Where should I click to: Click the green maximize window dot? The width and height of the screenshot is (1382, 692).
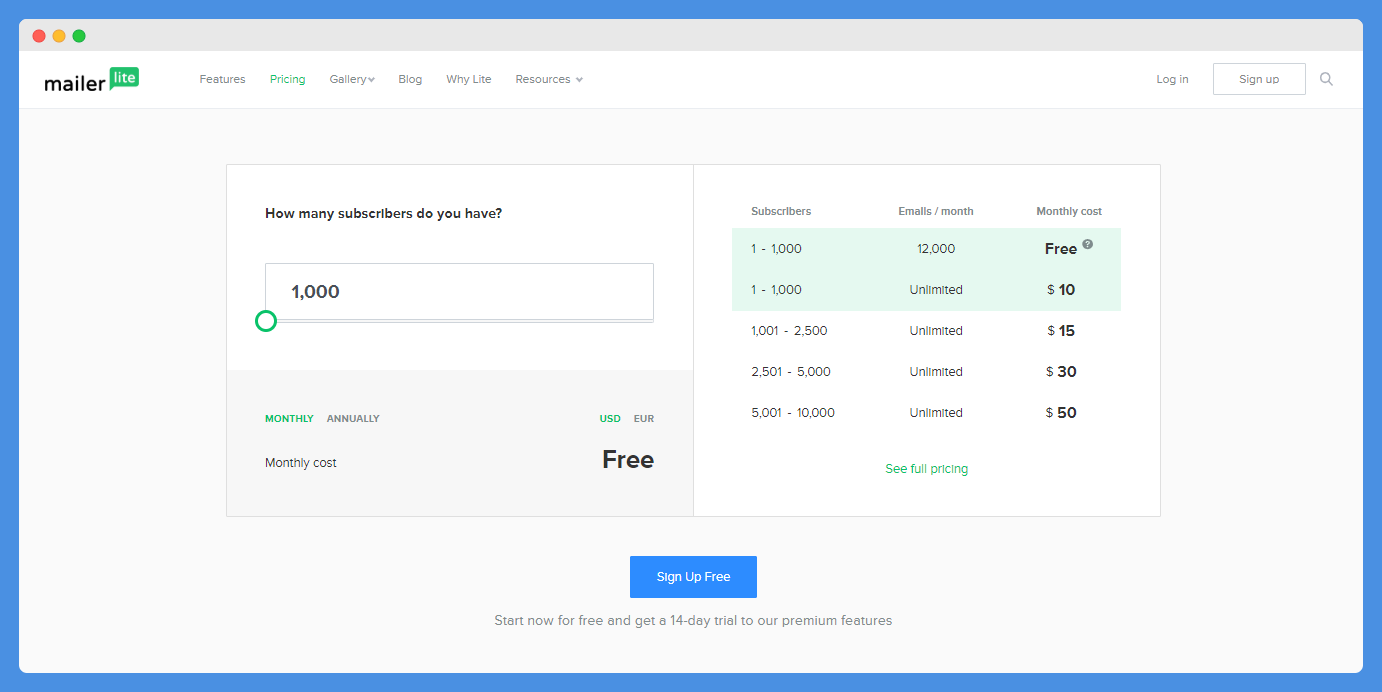(x=79, y=36)
